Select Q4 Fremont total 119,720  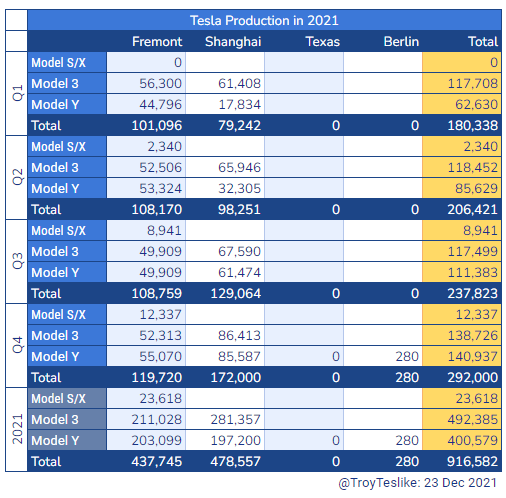click(146, 377)
